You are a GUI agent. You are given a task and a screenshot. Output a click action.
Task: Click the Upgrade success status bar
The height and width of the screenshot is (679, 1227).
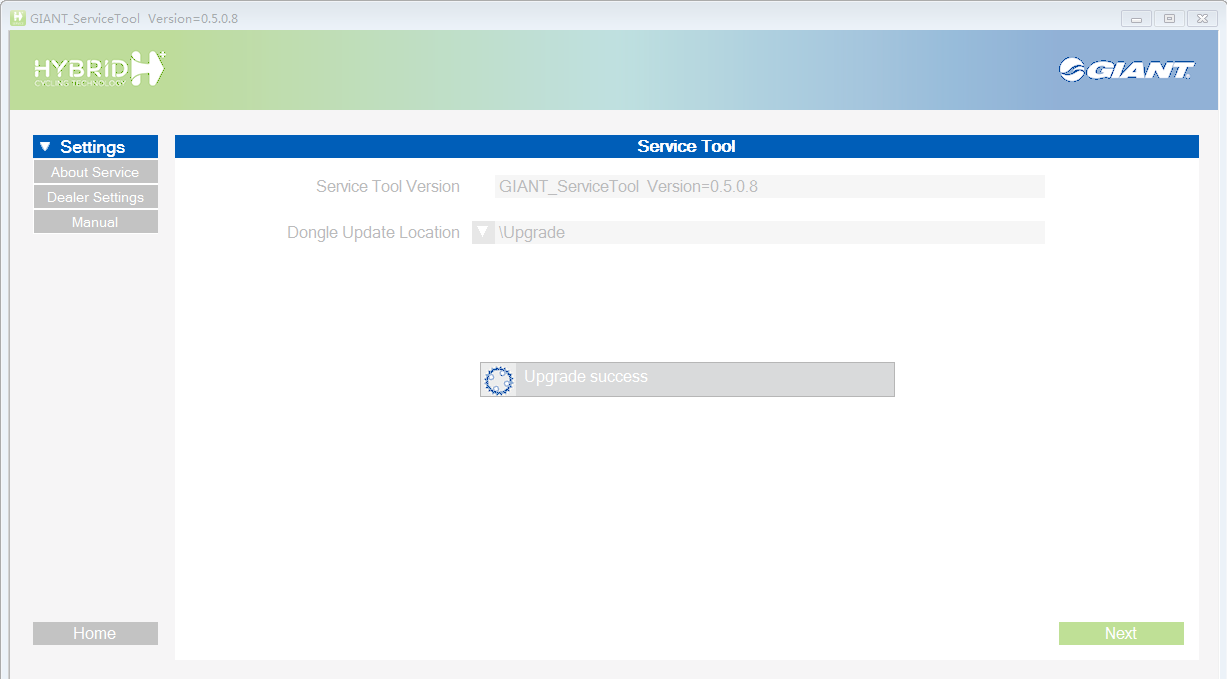pyautogui.click(x=687, y=379)
